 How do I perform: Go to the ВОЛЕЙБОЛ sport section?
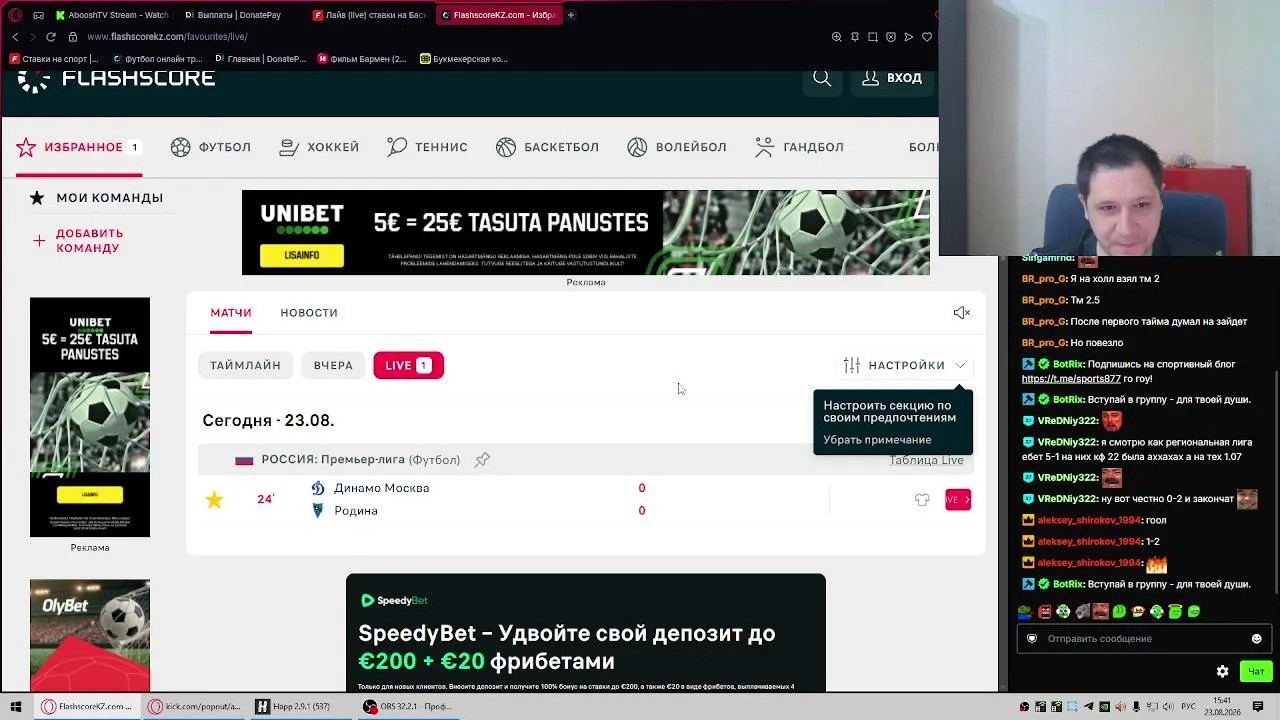pos(677,147)
